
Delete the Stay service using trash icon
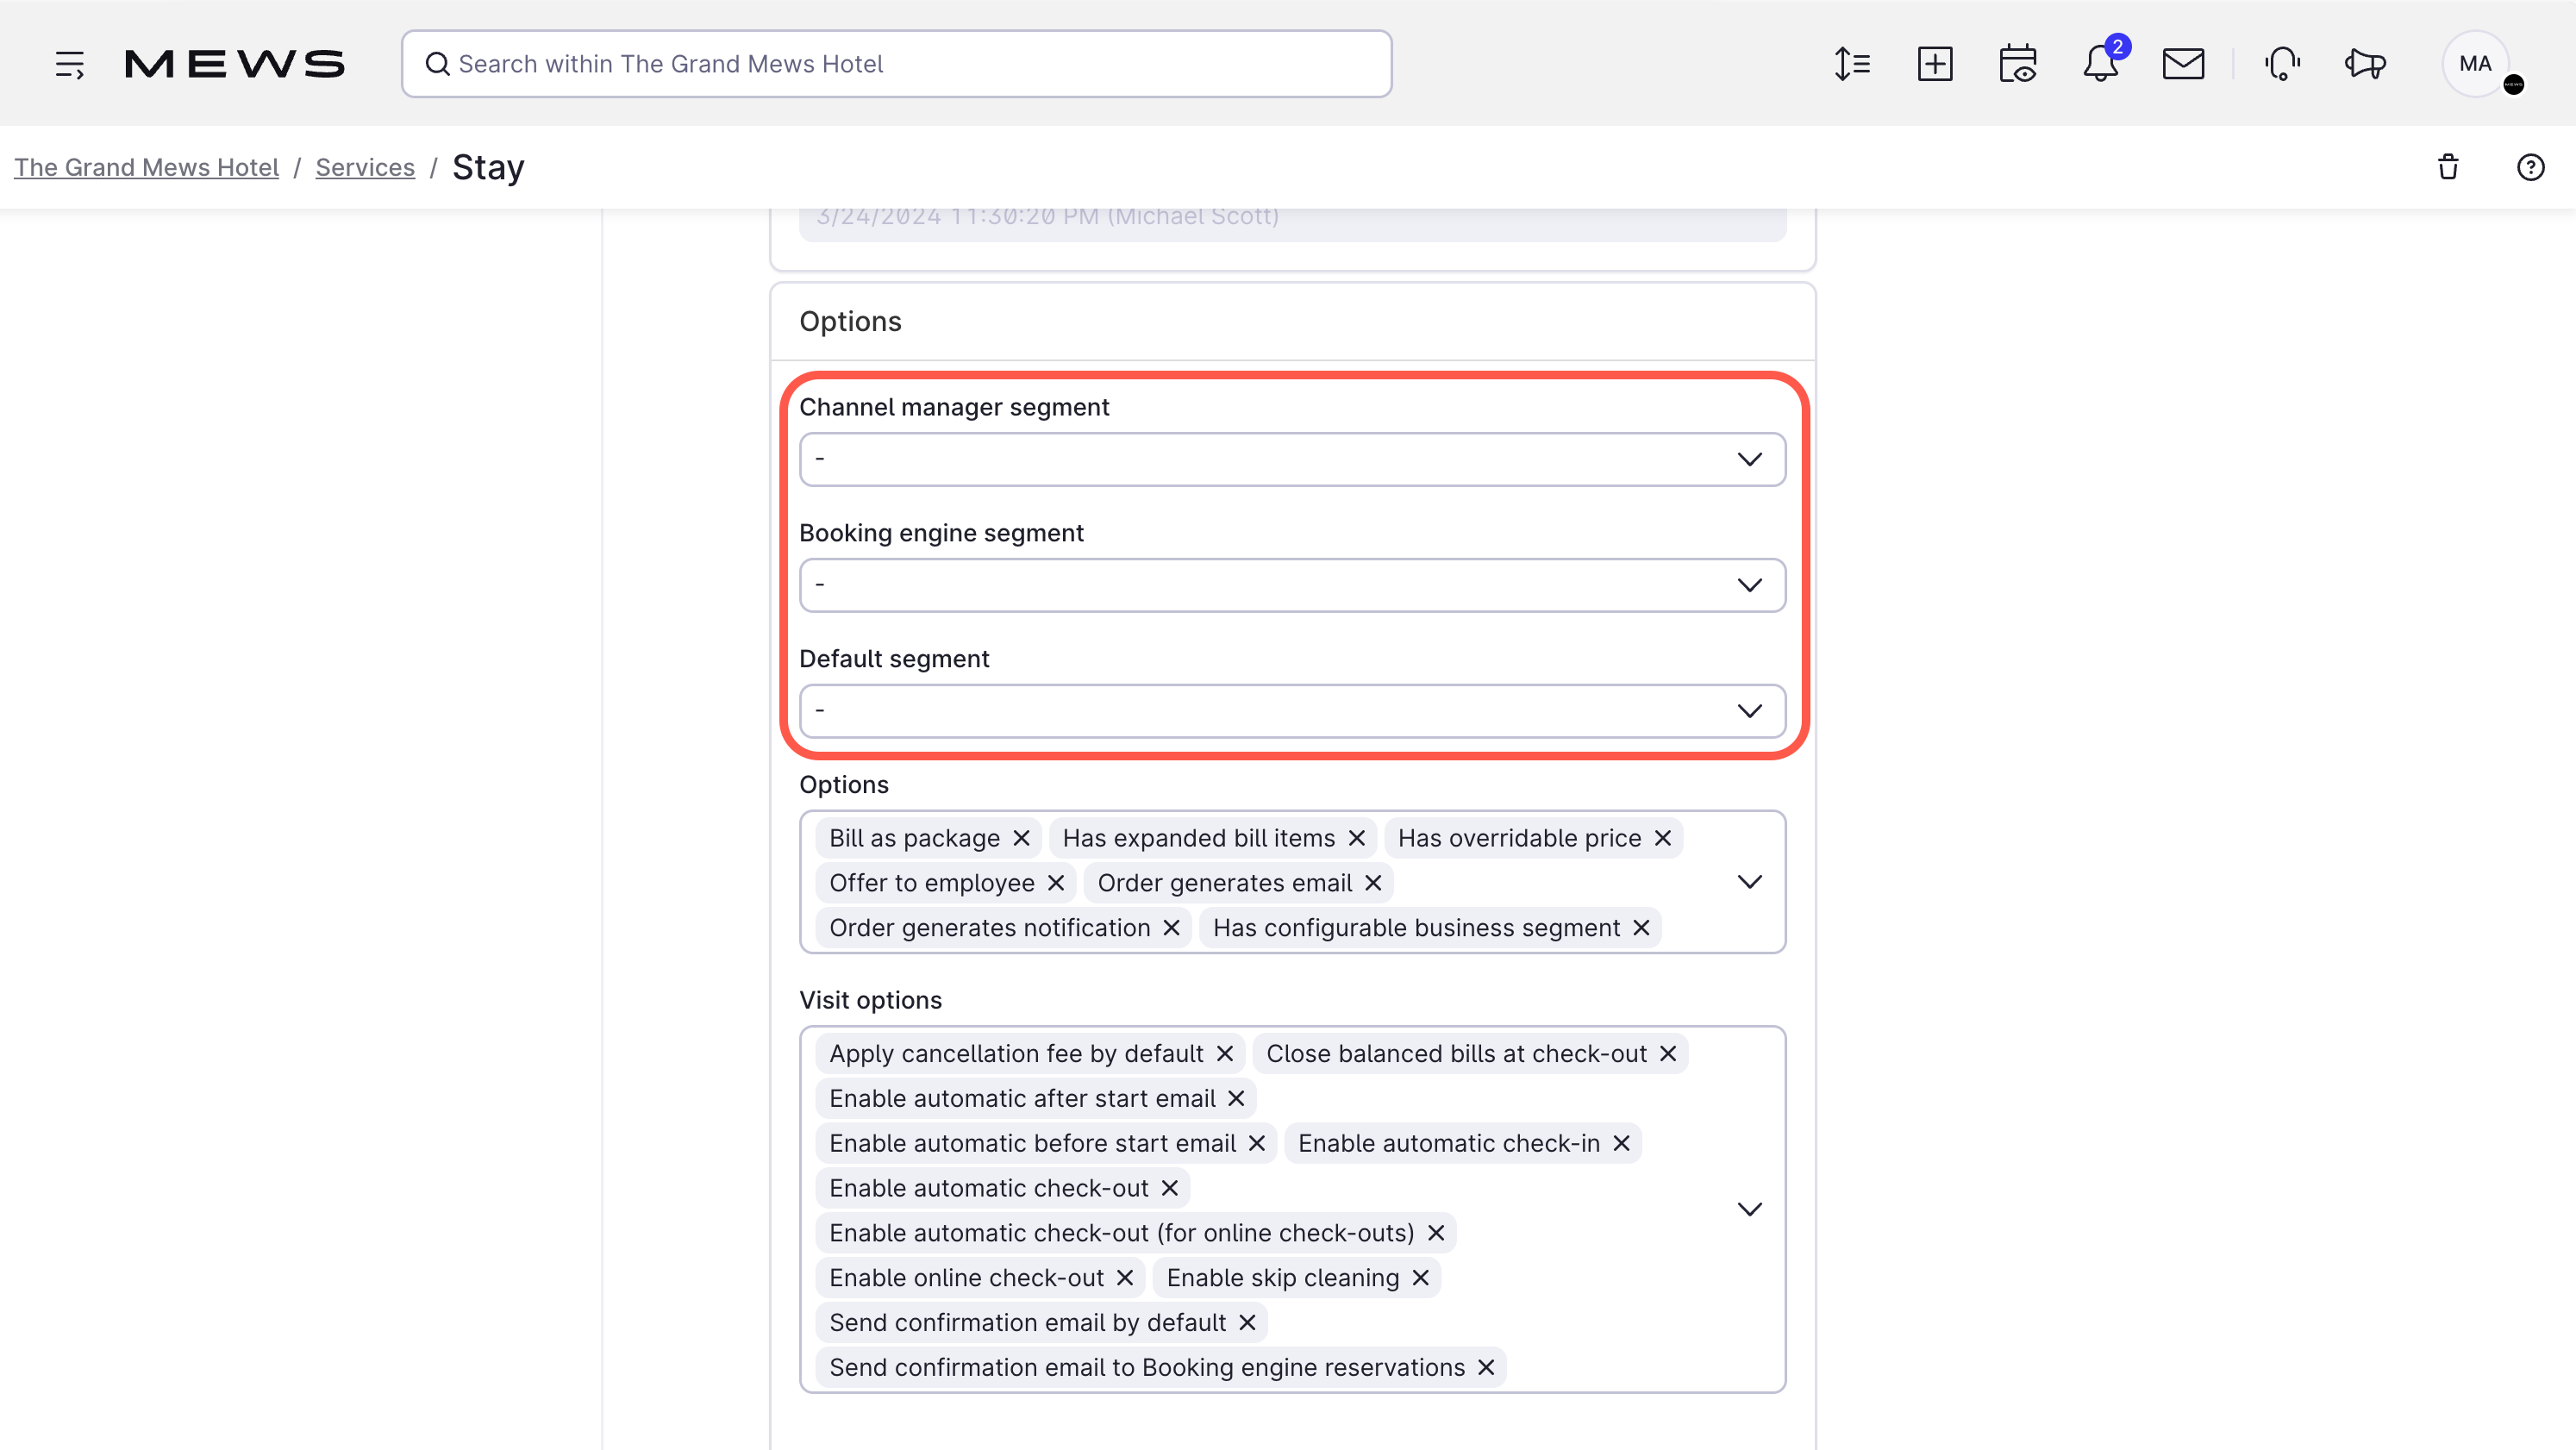pyautogui.click(x=2448, y=166)
